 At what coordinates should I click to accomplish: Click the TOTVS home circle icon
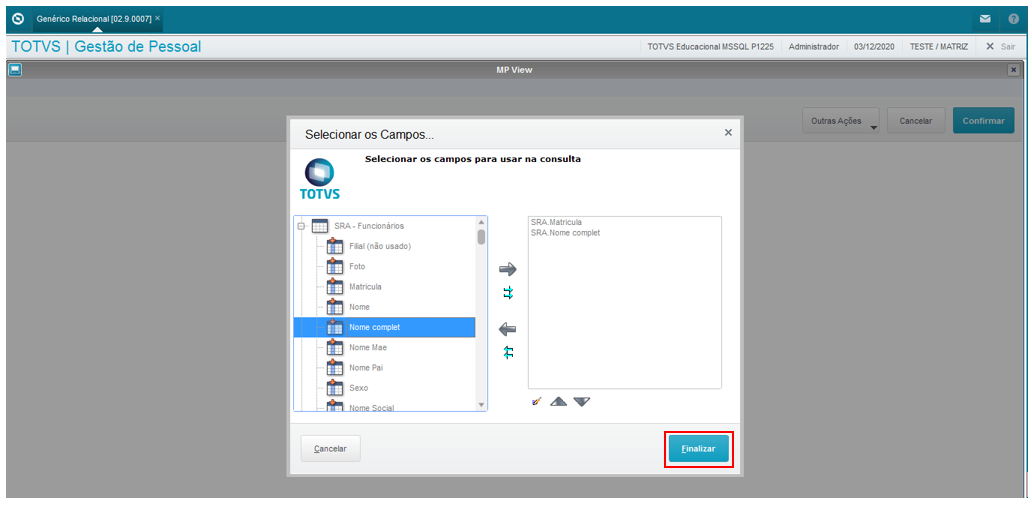tap(18, 18)
